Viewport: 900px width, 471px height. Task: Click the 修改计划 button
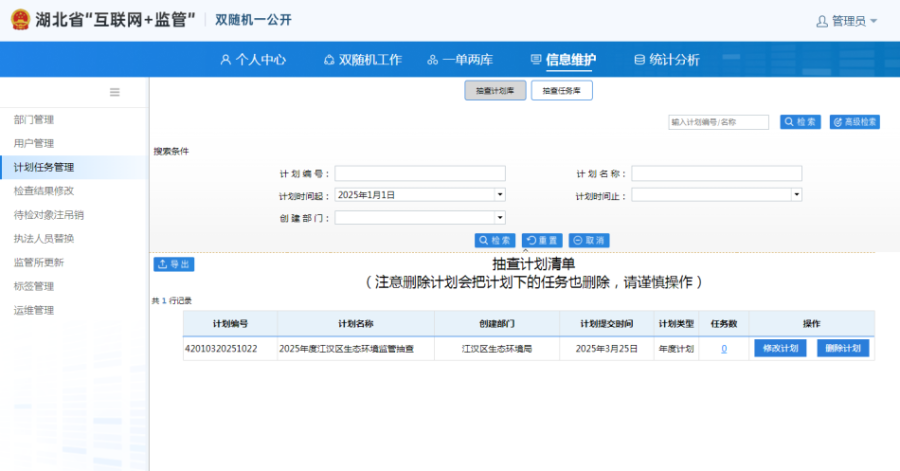780,348
